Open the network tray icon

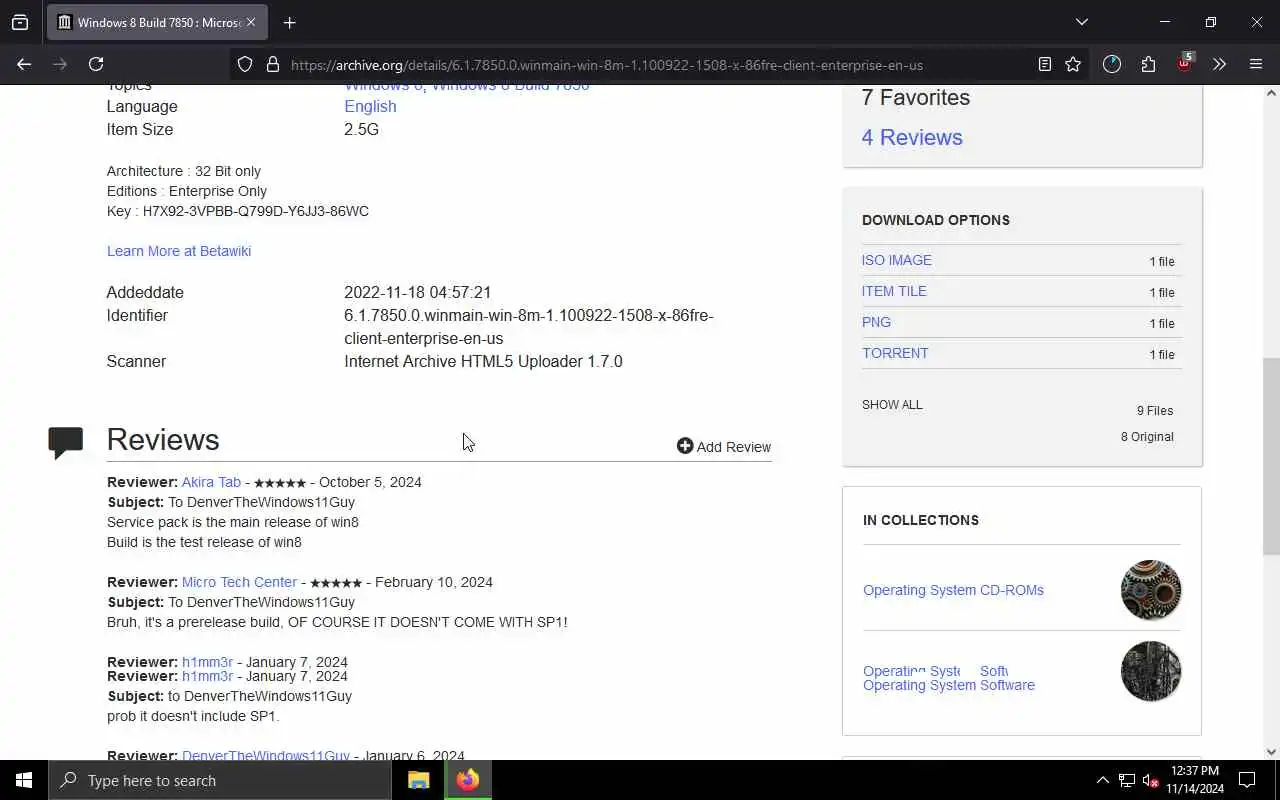(1127, 780)
